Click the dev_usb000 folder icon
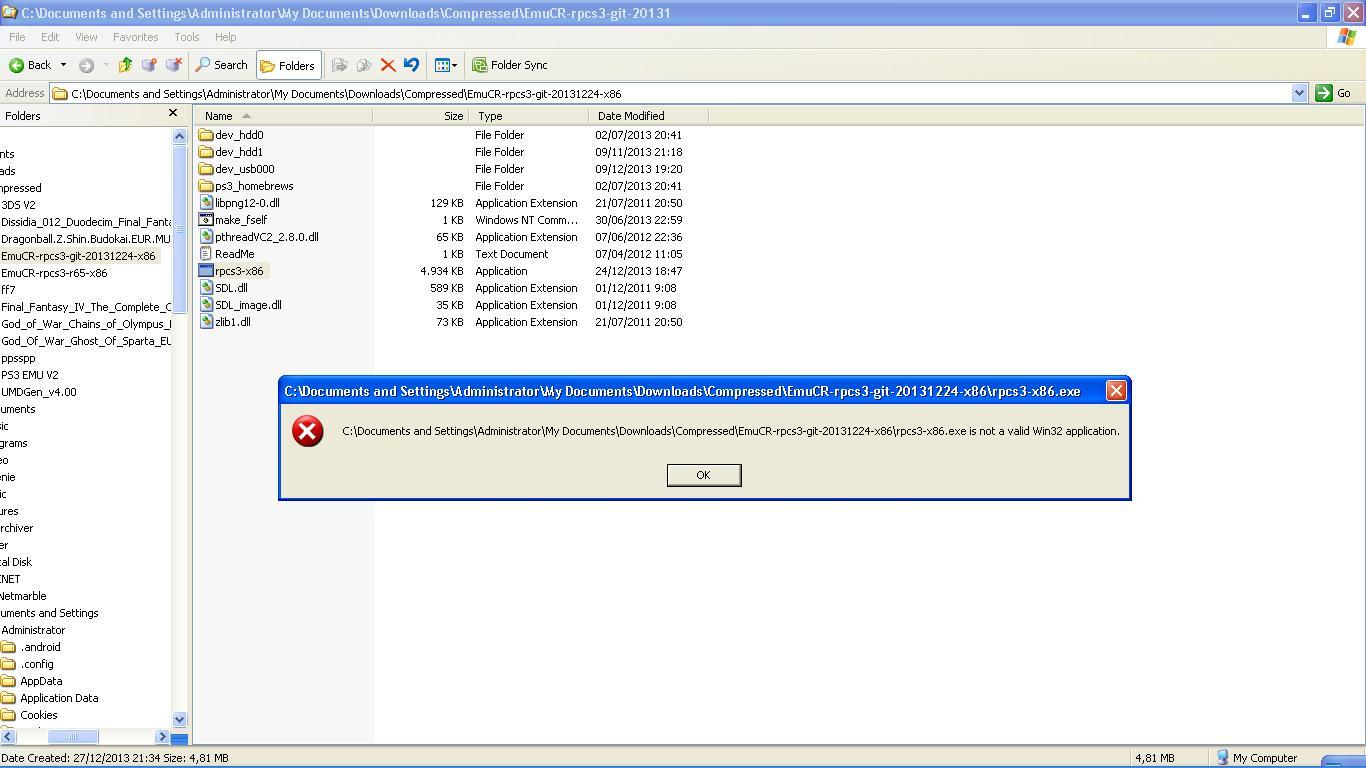The height and width of the screenshot is (768, 1366). tap(206, 169)
